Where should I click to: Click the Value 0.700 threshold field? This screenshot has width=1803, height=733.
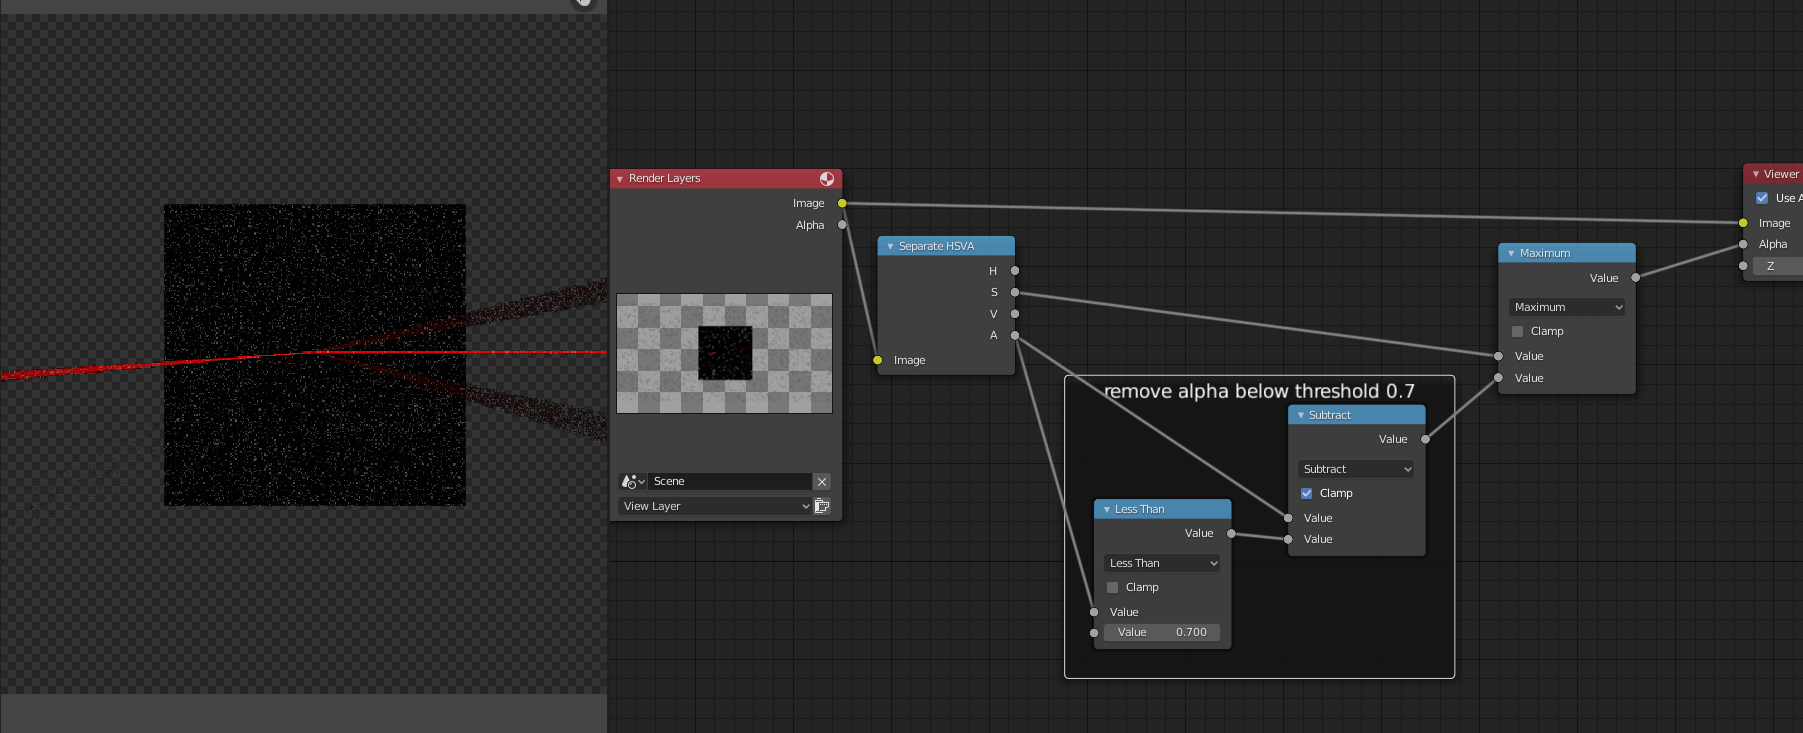(1162, 632)
